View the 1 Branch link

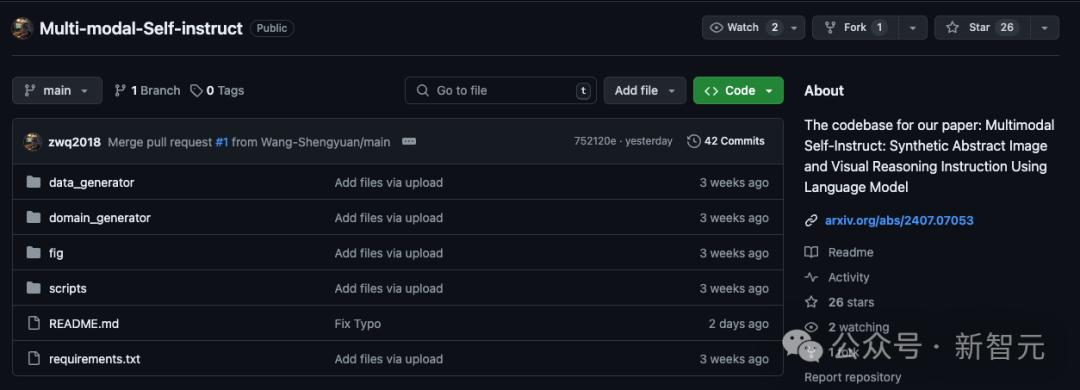coord(147,90)
